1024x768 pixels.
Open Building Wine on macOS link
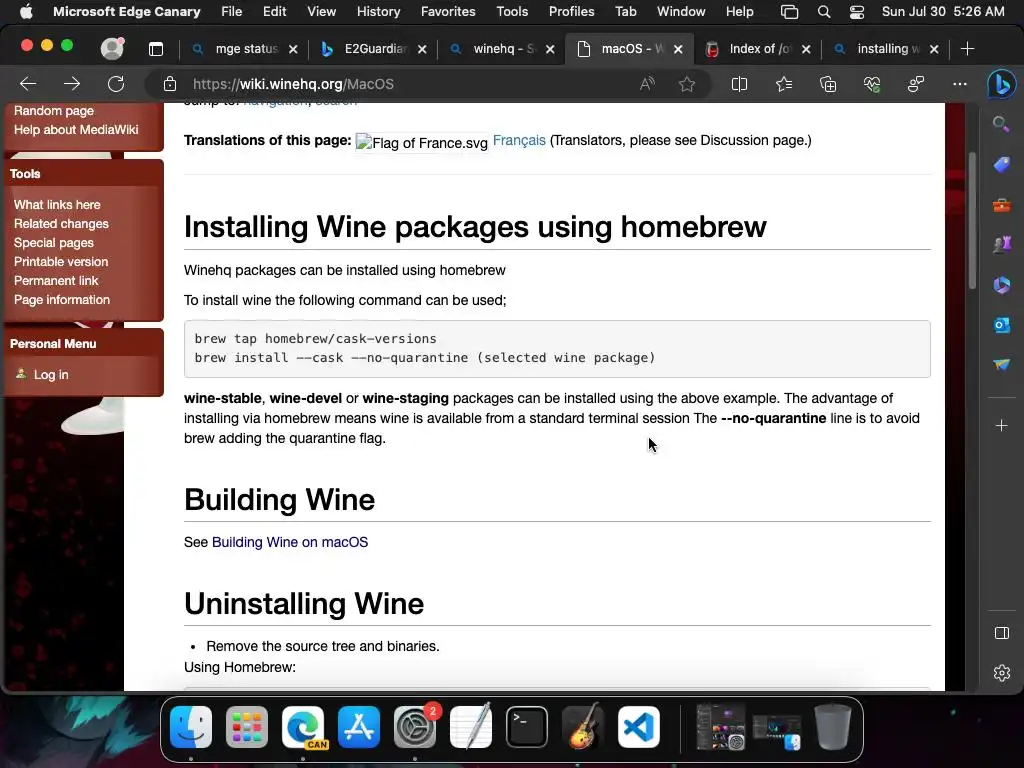[290, 542]
